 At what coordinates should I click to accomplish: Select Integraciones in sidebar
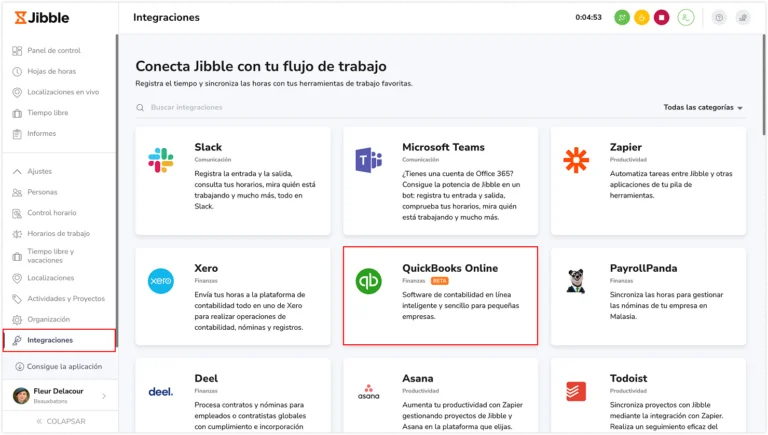click(x=59, y=340)
